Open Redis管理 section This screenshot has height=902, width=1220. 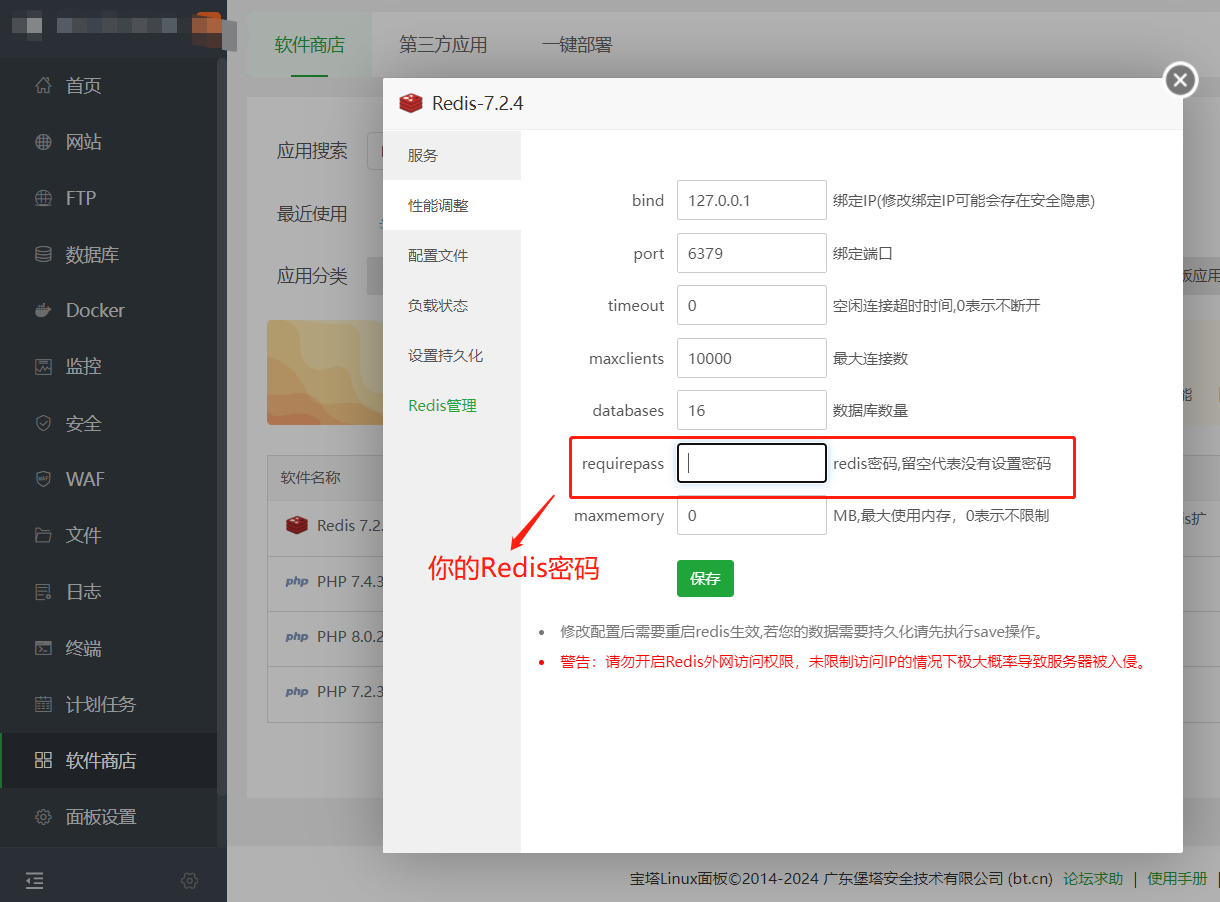pos(452,405)
